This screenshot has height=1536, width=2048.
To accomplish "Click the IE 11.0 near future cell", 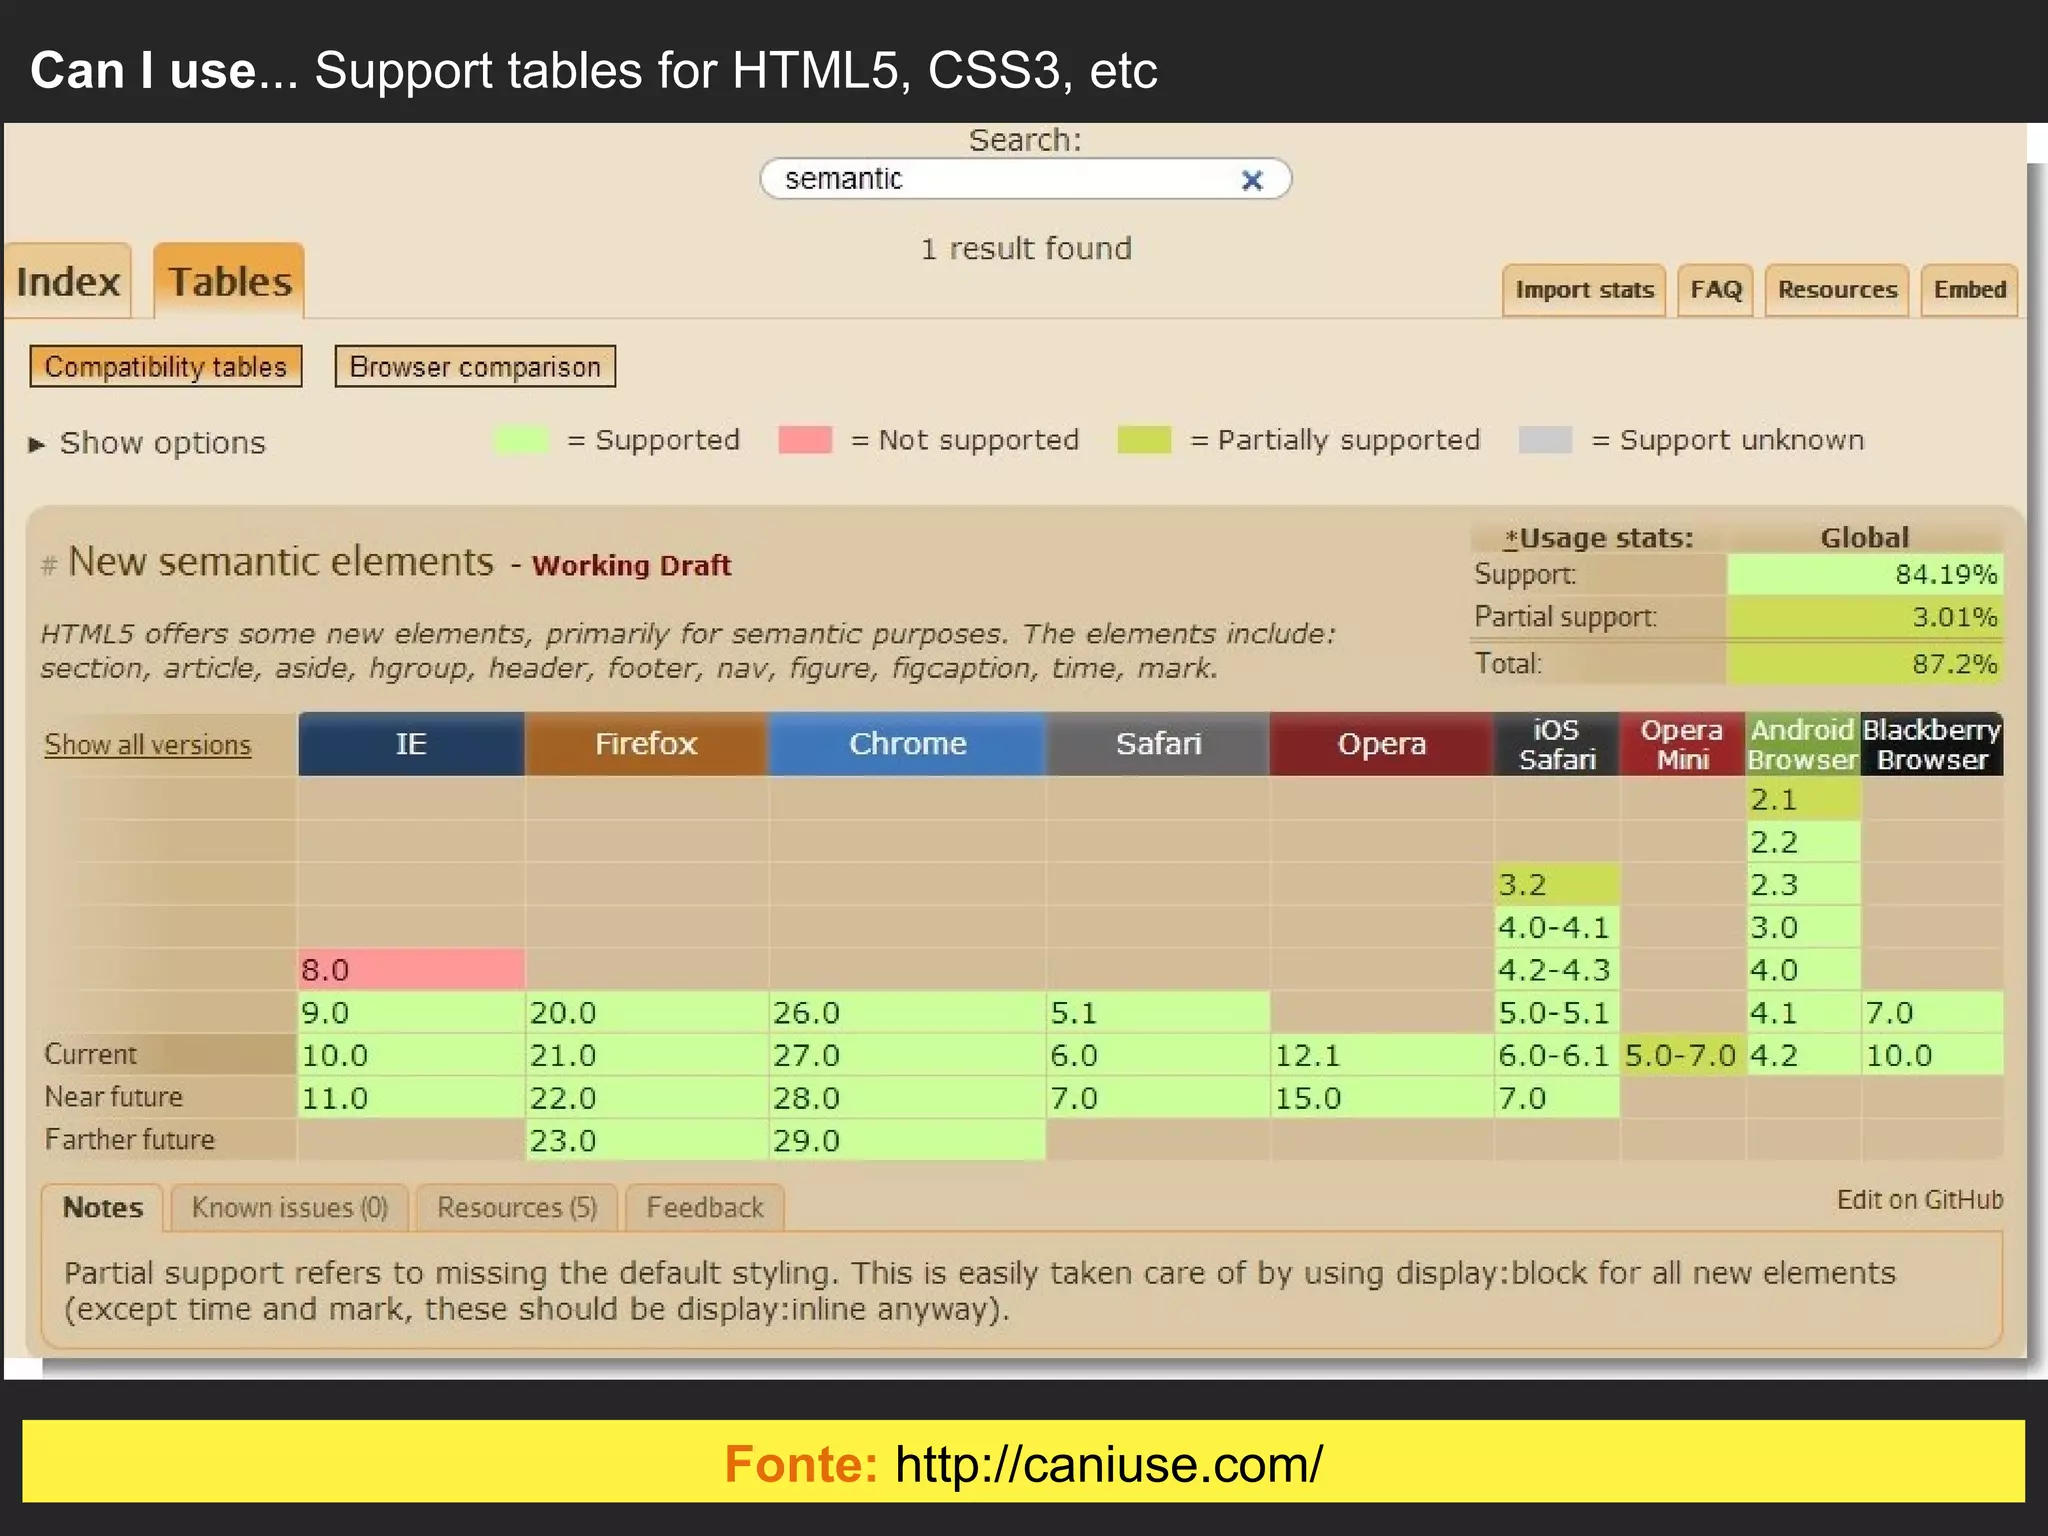I will [411, 1098].
